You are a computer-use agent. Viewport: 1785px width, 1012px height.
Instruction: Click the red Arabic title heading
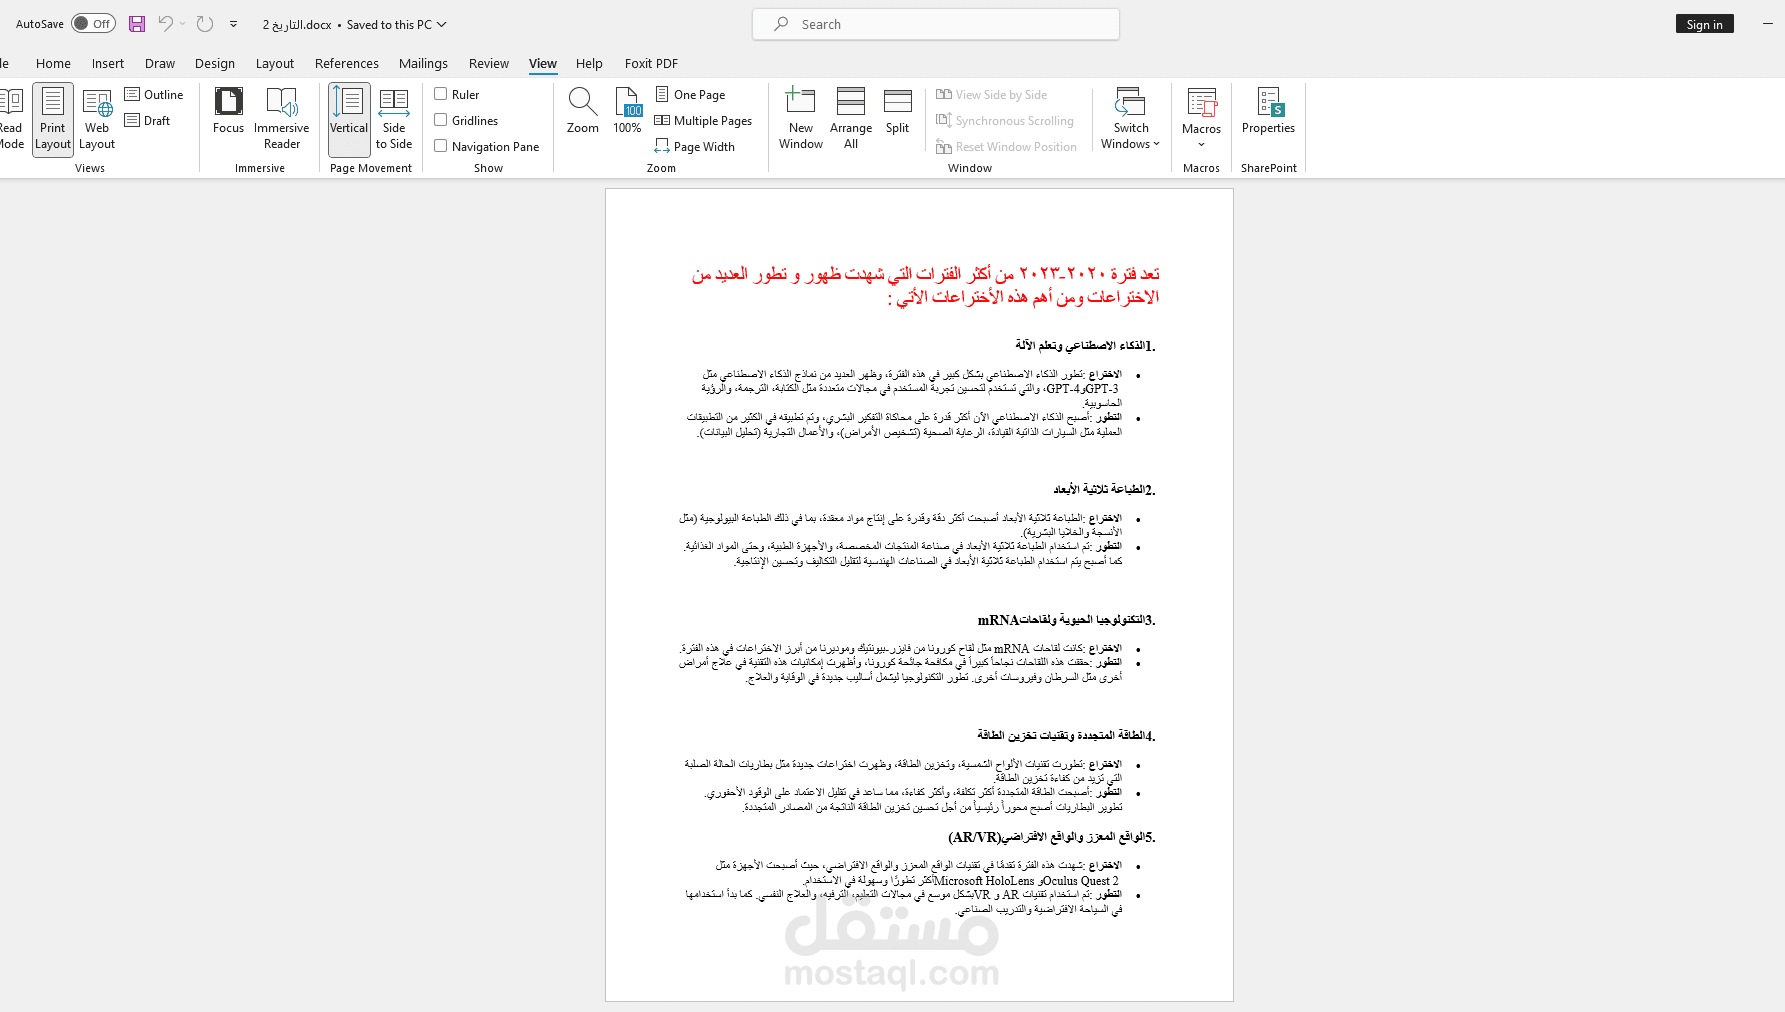(x=926, y=285)
